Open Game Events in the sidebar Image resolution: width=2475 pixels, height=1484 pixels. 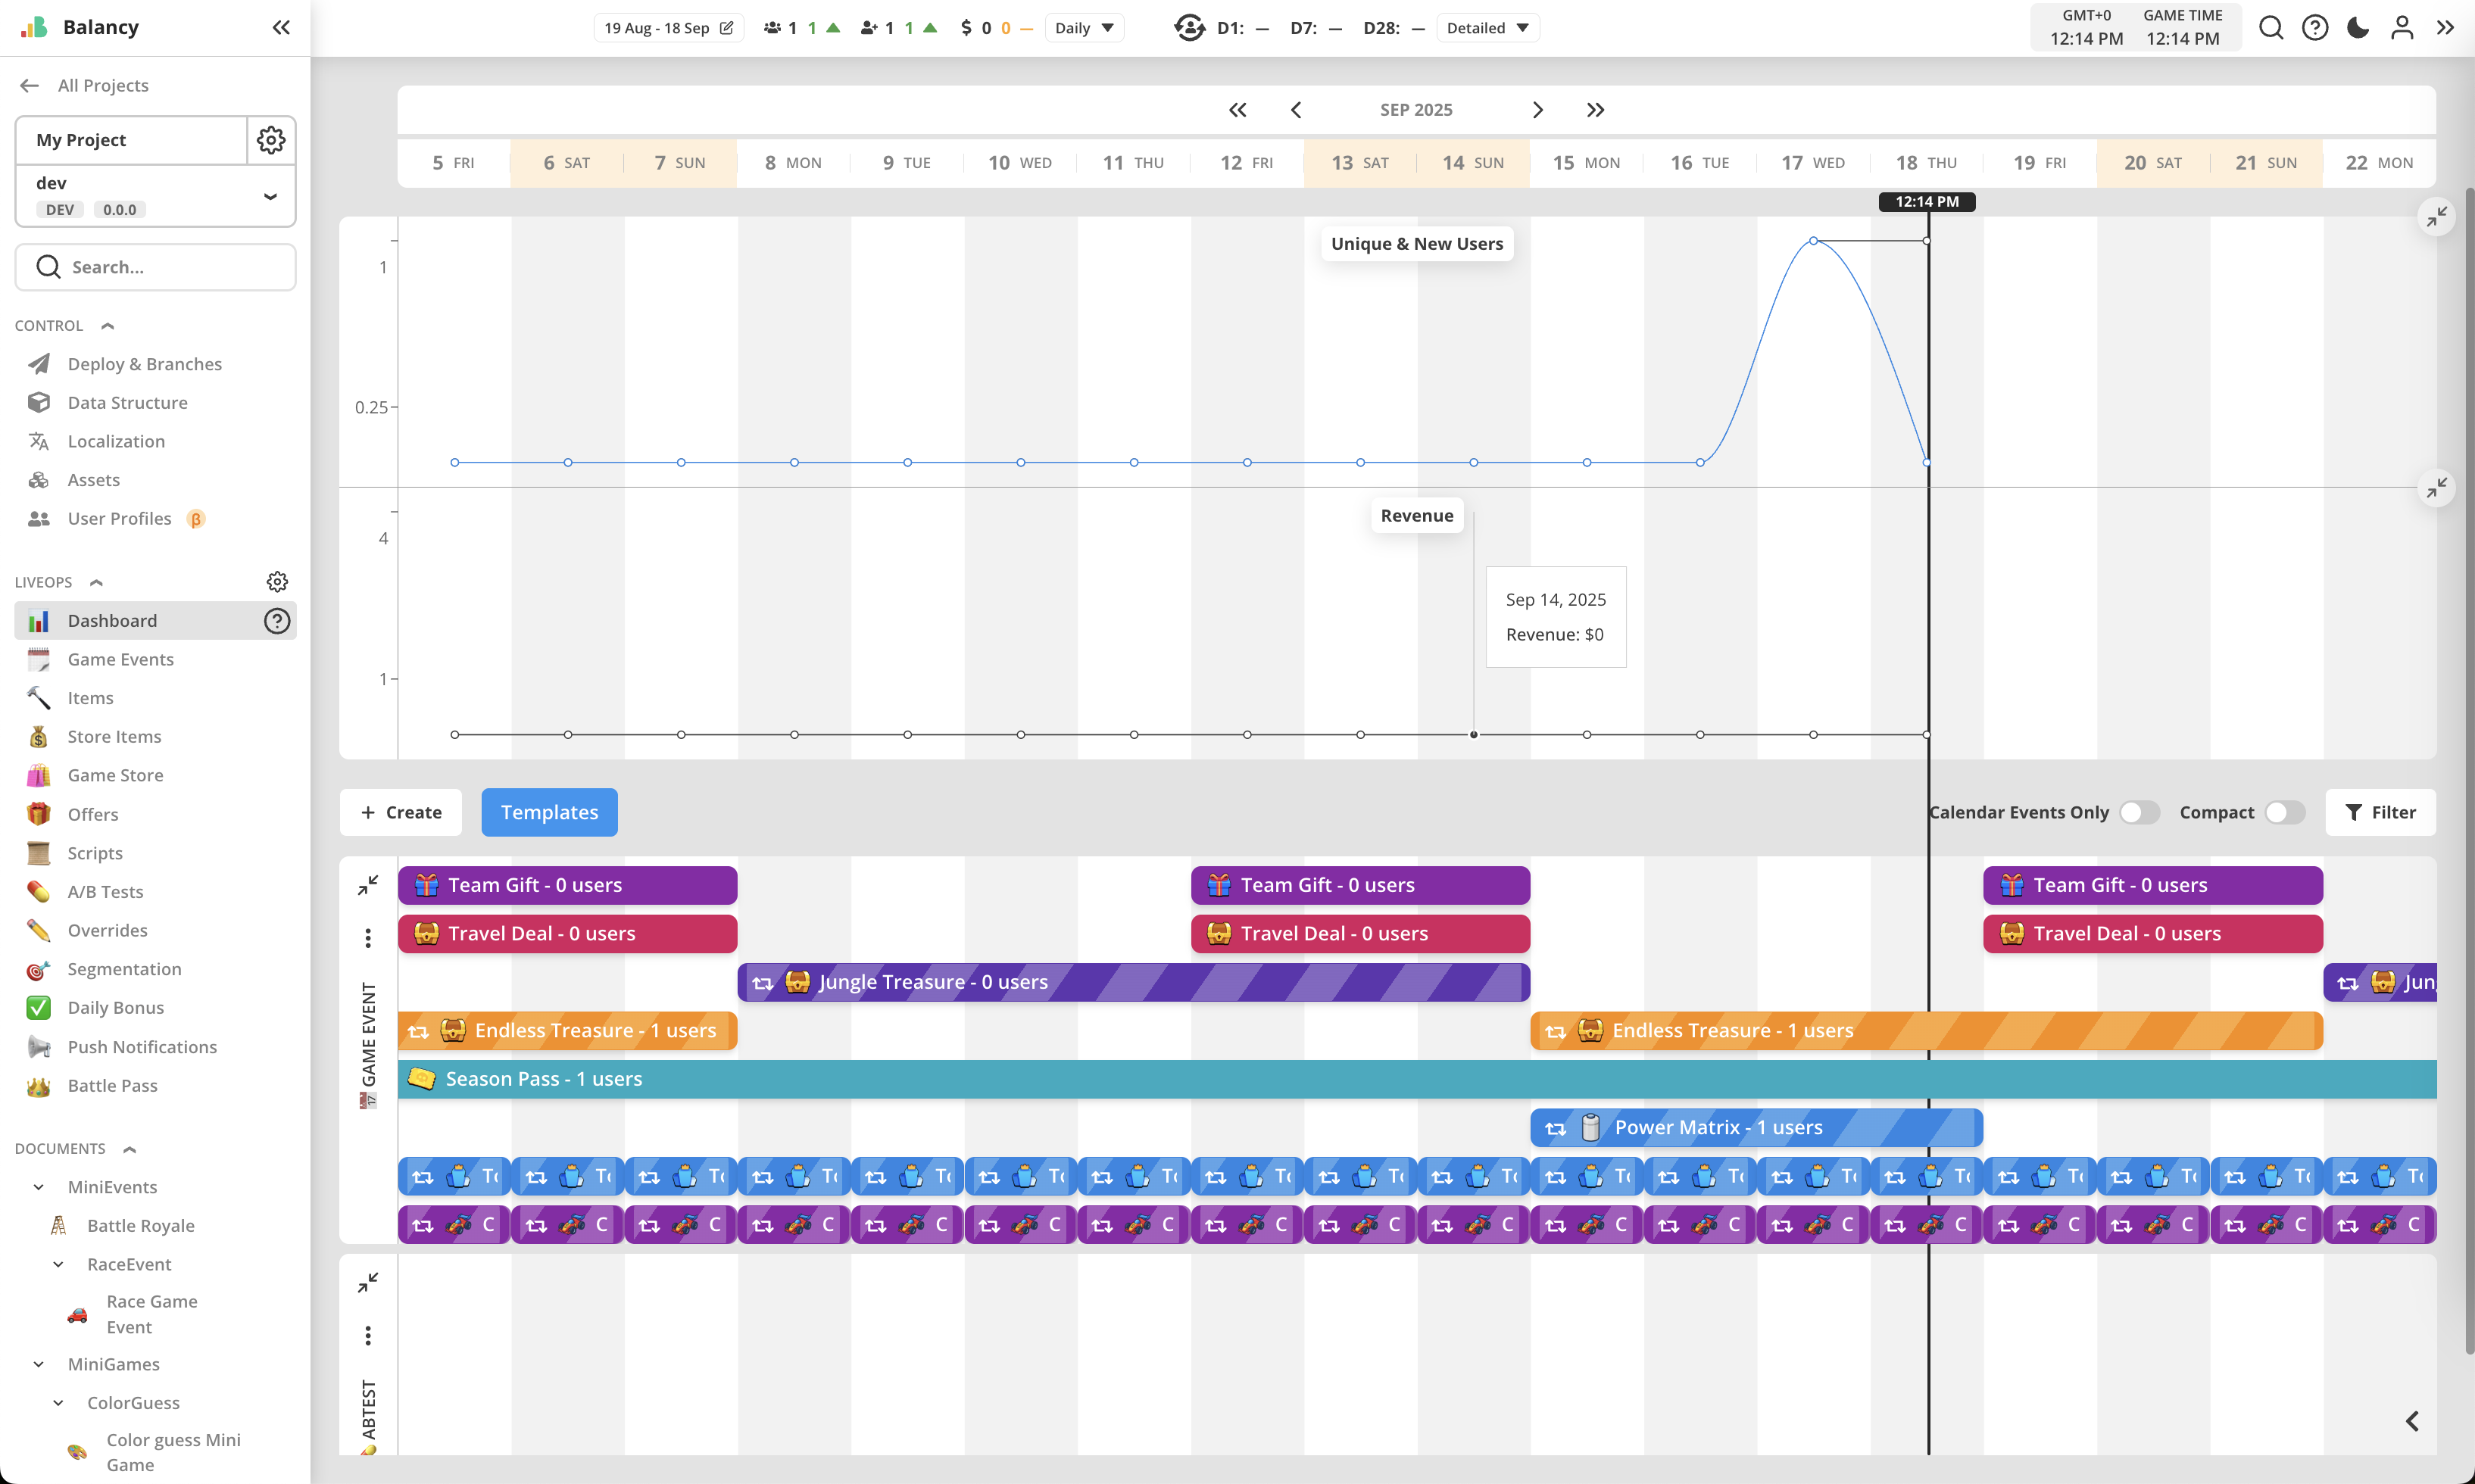(120, 659)
